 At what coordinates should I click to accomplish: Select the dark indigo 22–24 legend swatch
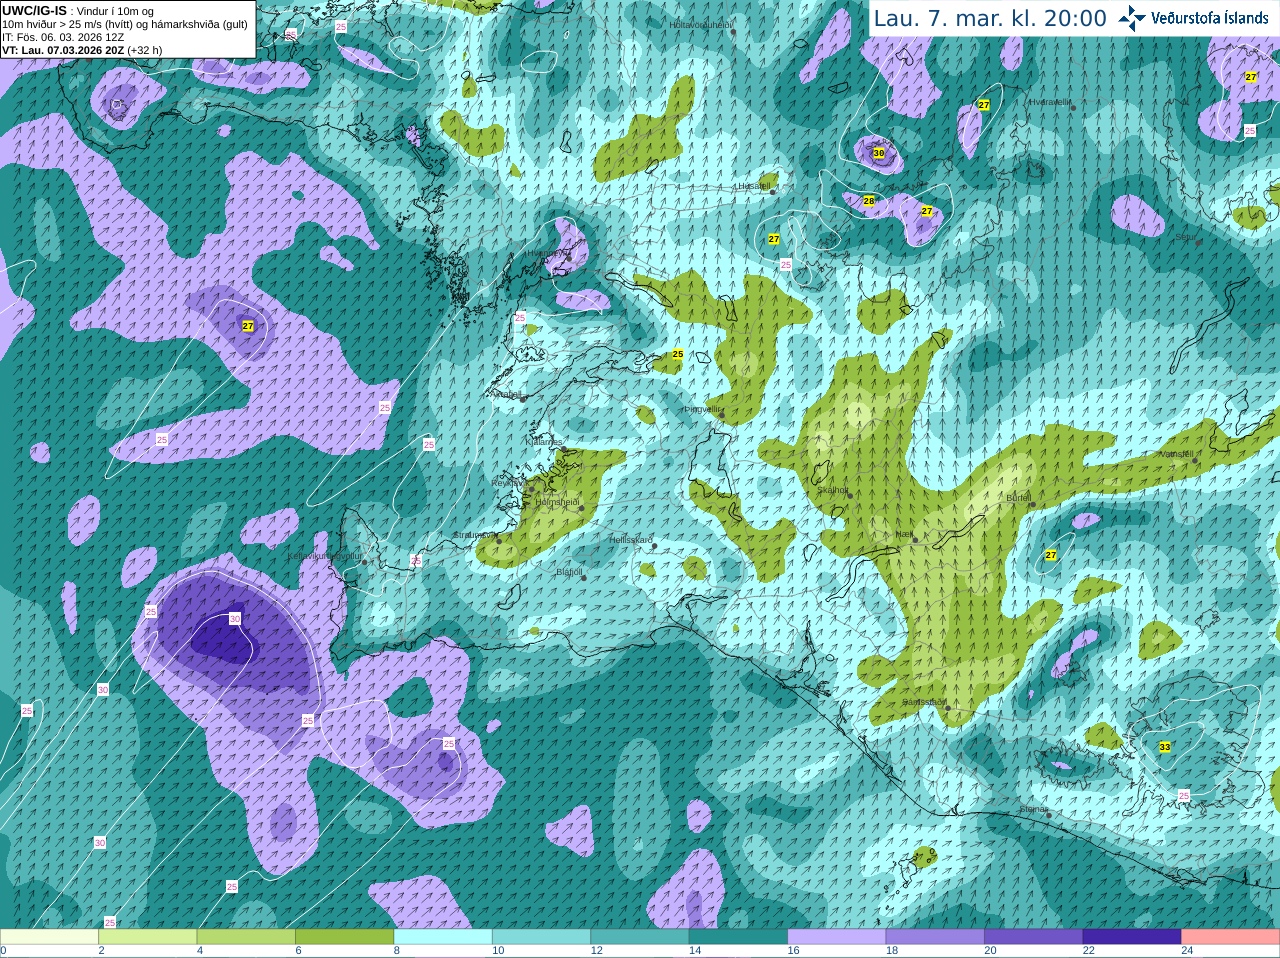pos(1132,937)
